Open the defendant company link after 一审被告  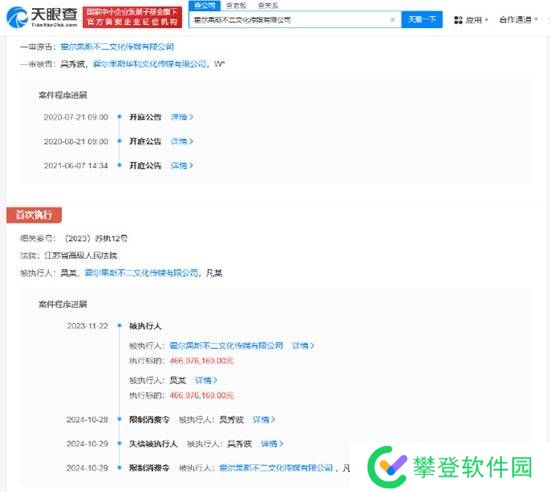(x=150, y=64)
